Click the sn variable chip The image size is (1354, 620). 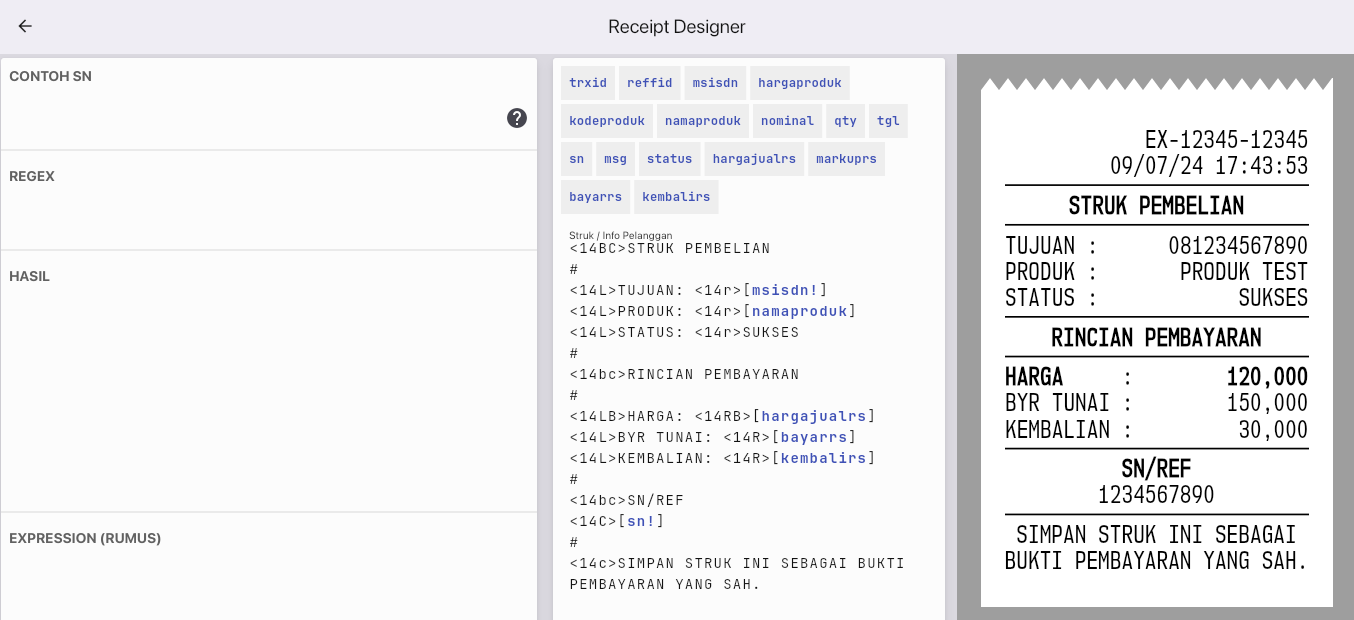click(576, 159)
